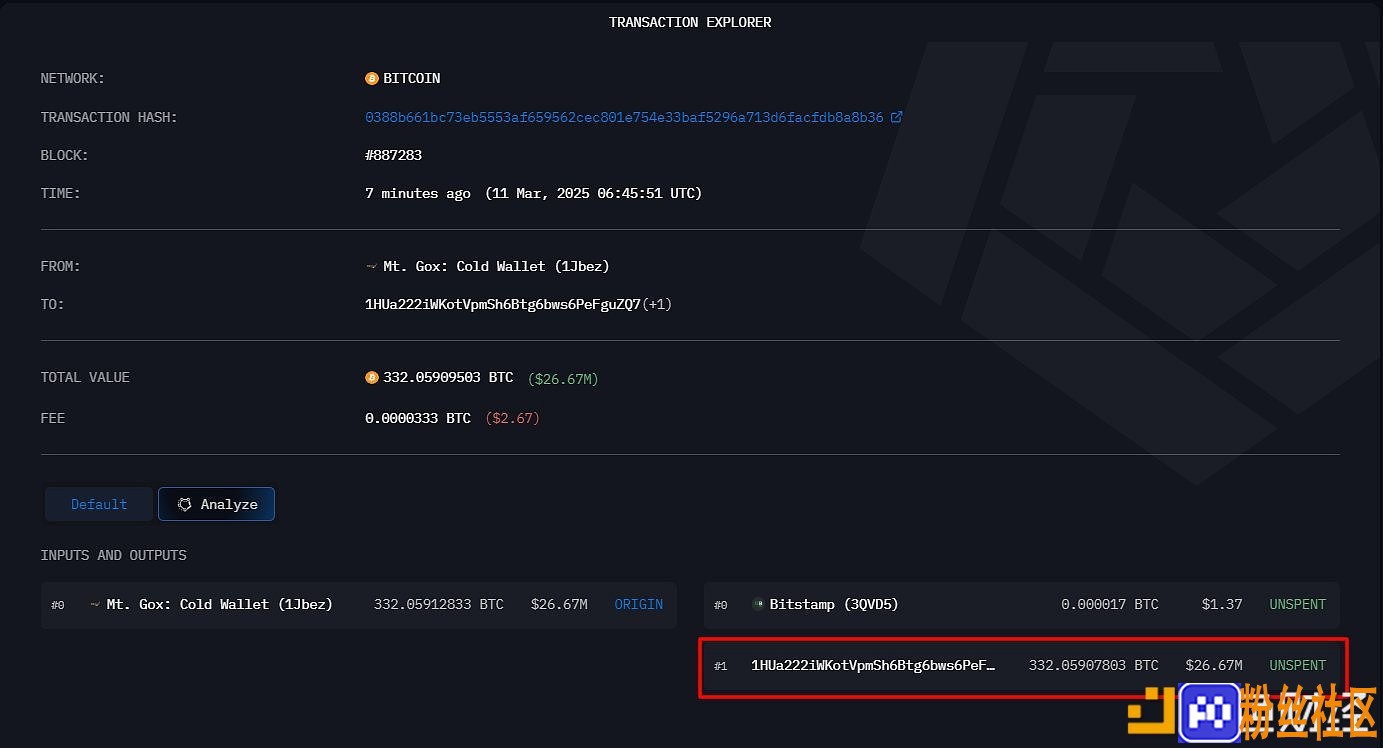Click the $1.37 value on Bitstamp output

[x=1222, y=604]
